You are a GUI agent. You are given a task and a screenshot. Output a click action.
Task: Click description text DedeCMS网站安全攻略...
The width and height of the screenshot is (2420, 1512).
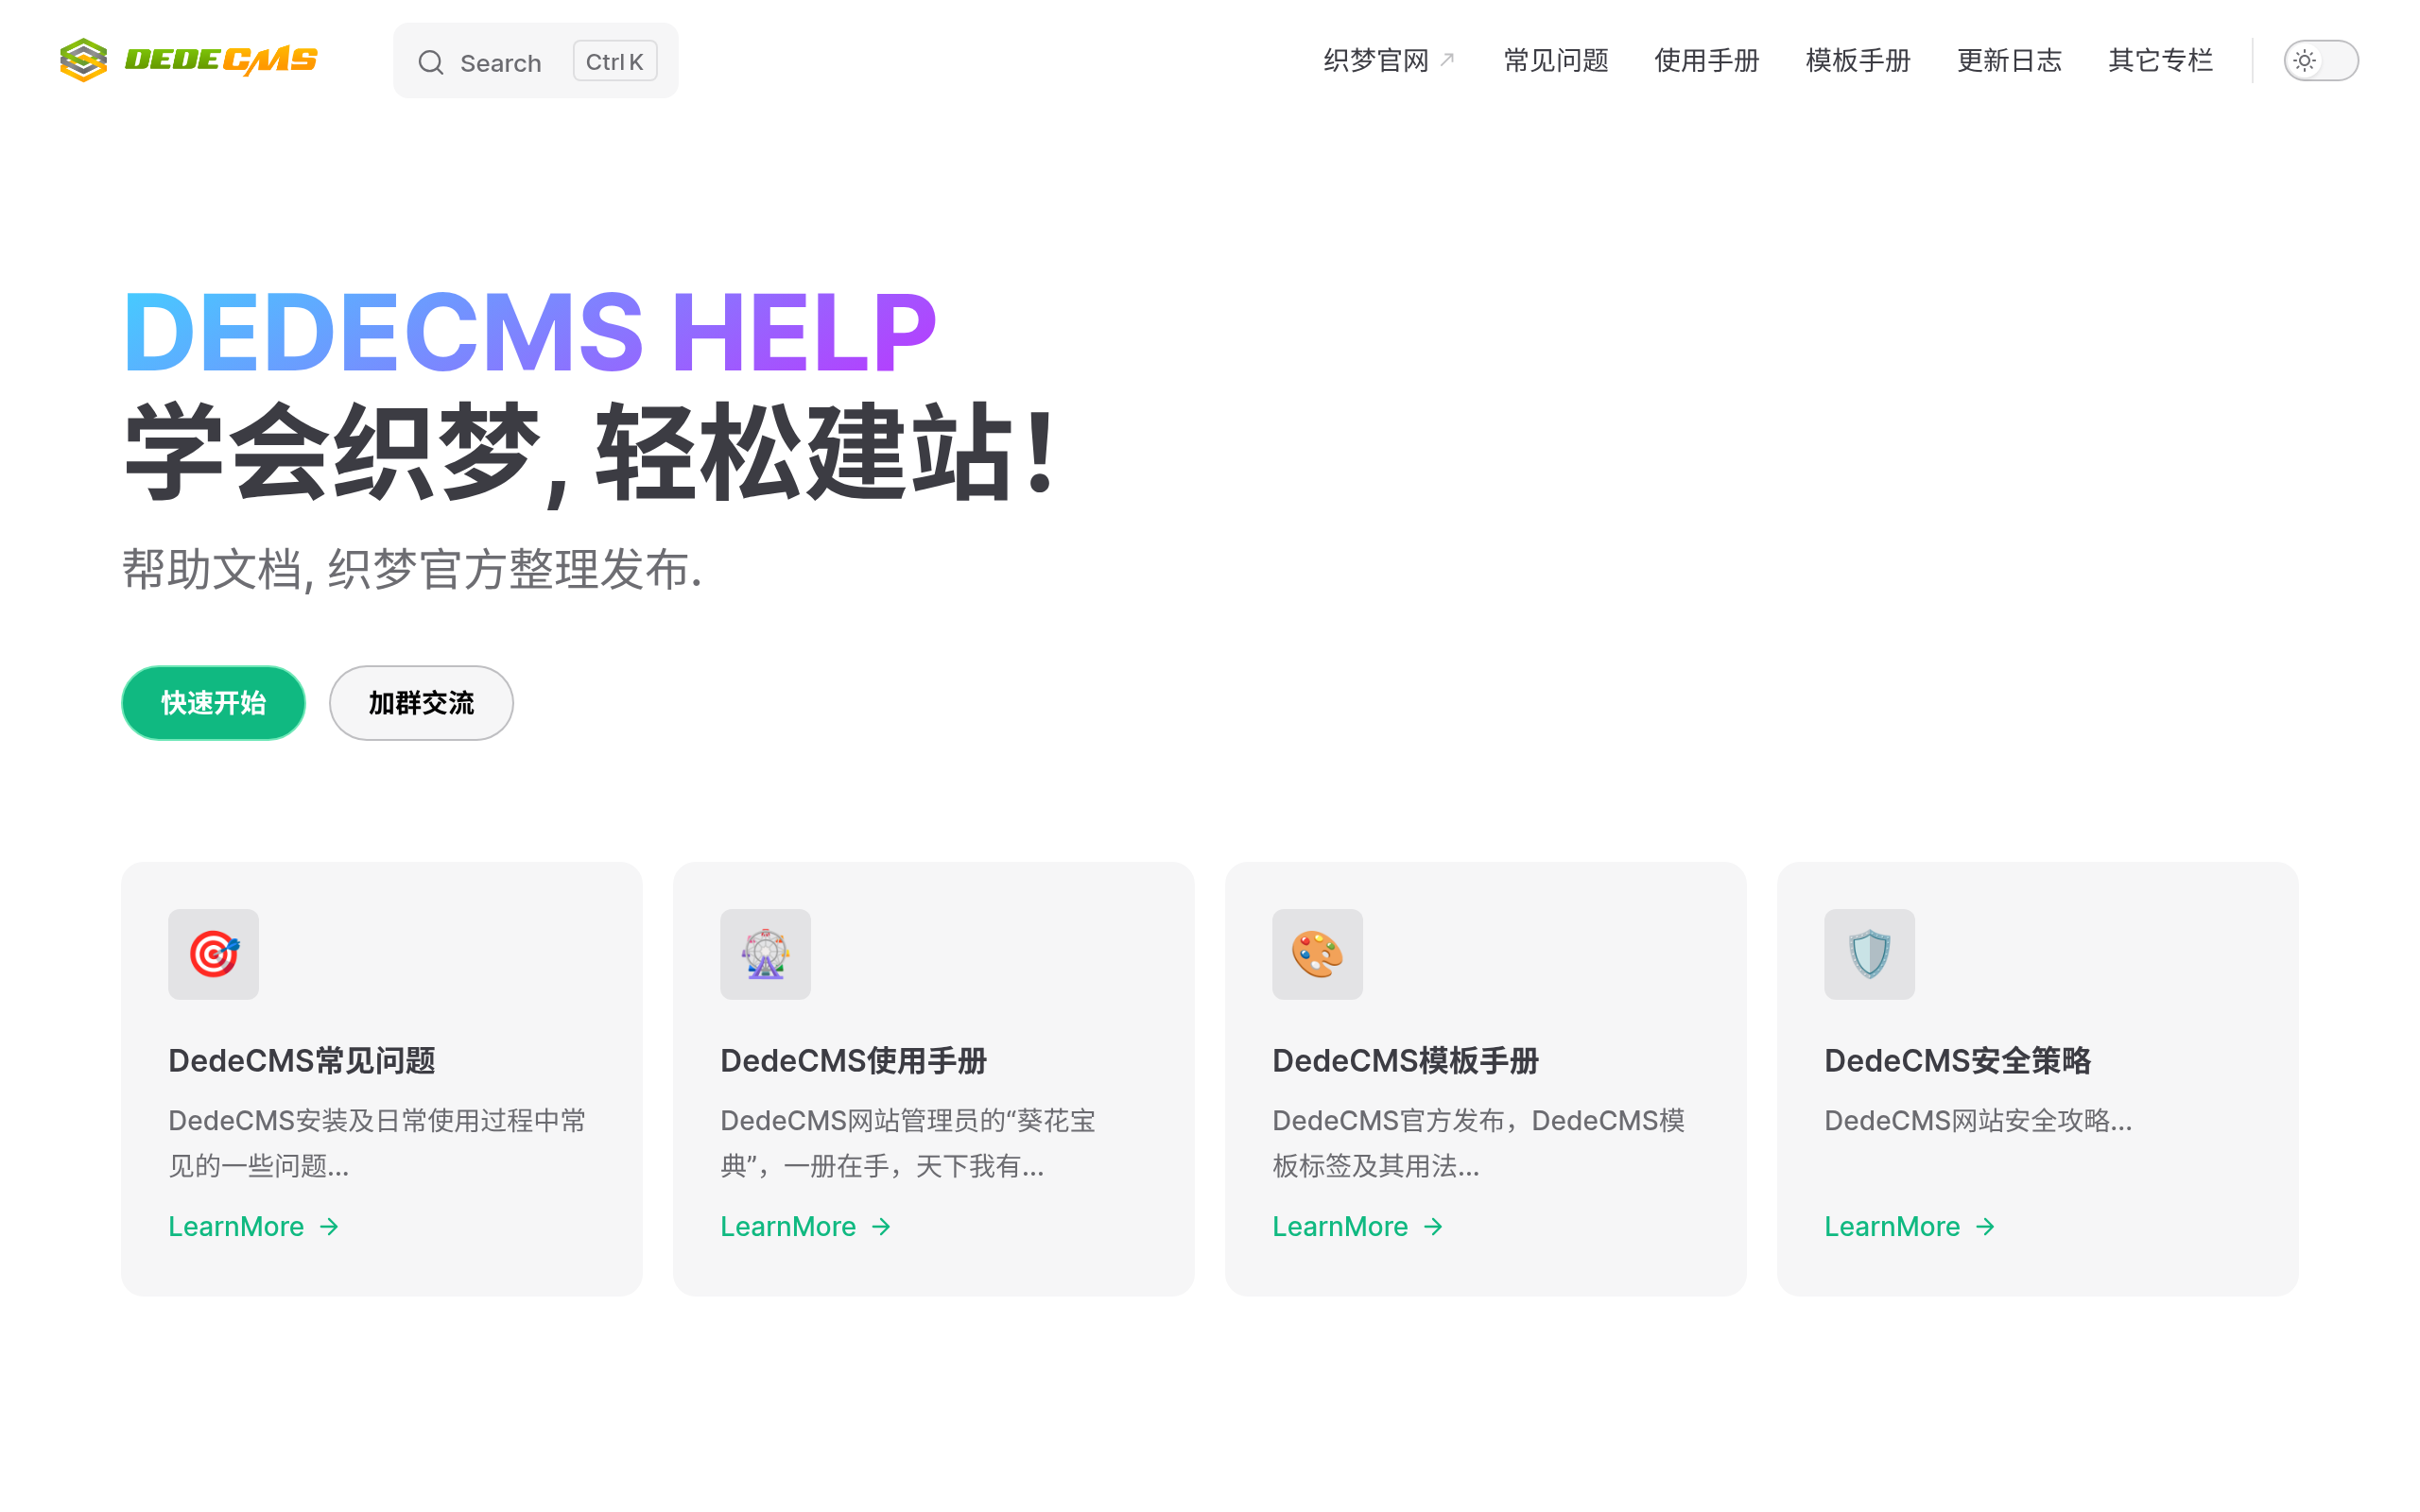pyautogui.click(x=1978, y=1121)
